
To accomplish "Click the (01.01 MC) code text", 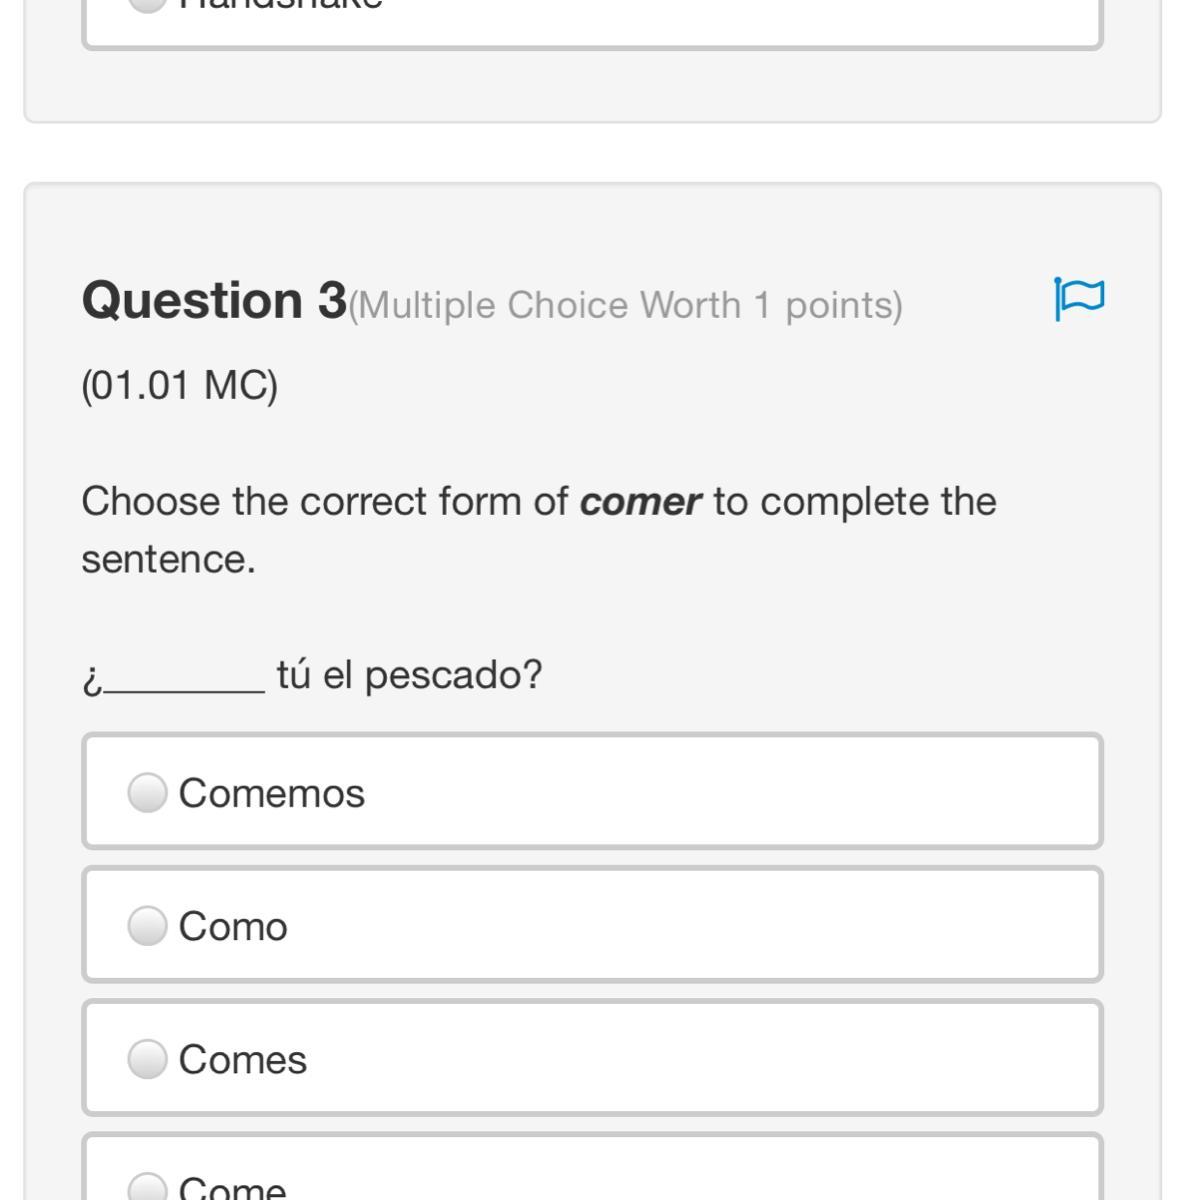I will pos(180,385).
